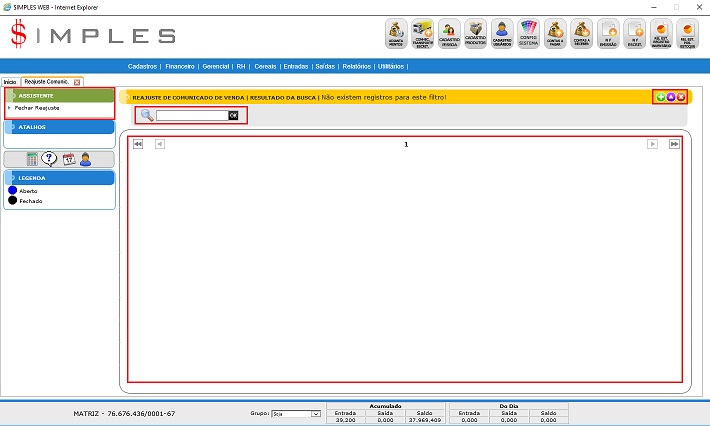Collapse the Assistente panel header

pyautogui.click(x=59, y=95)
